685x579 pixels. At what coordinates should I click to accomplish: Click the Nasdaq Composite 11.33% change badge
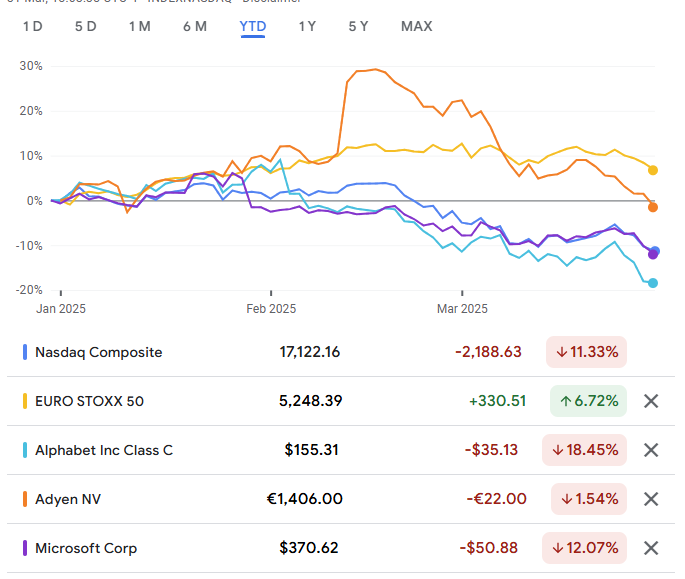tap(586, 352)
